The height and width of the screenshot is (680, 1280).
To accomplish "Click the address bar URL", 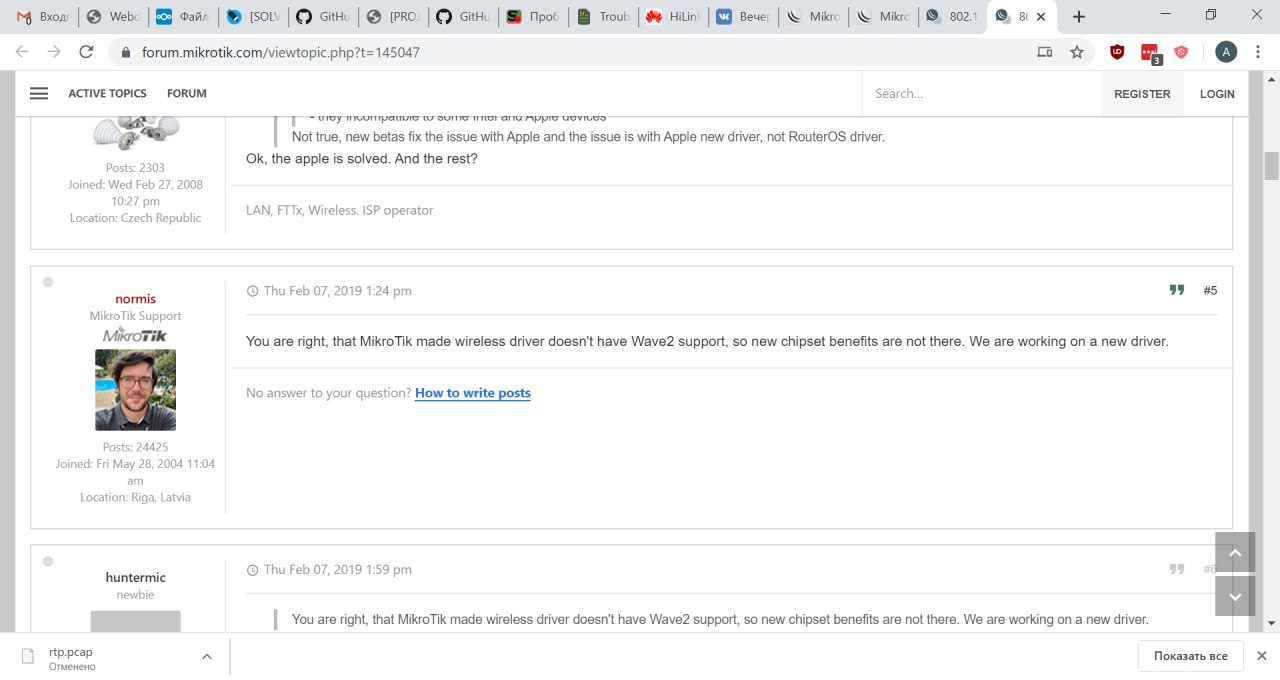I will pyautogui.click(x=280, y=52).
